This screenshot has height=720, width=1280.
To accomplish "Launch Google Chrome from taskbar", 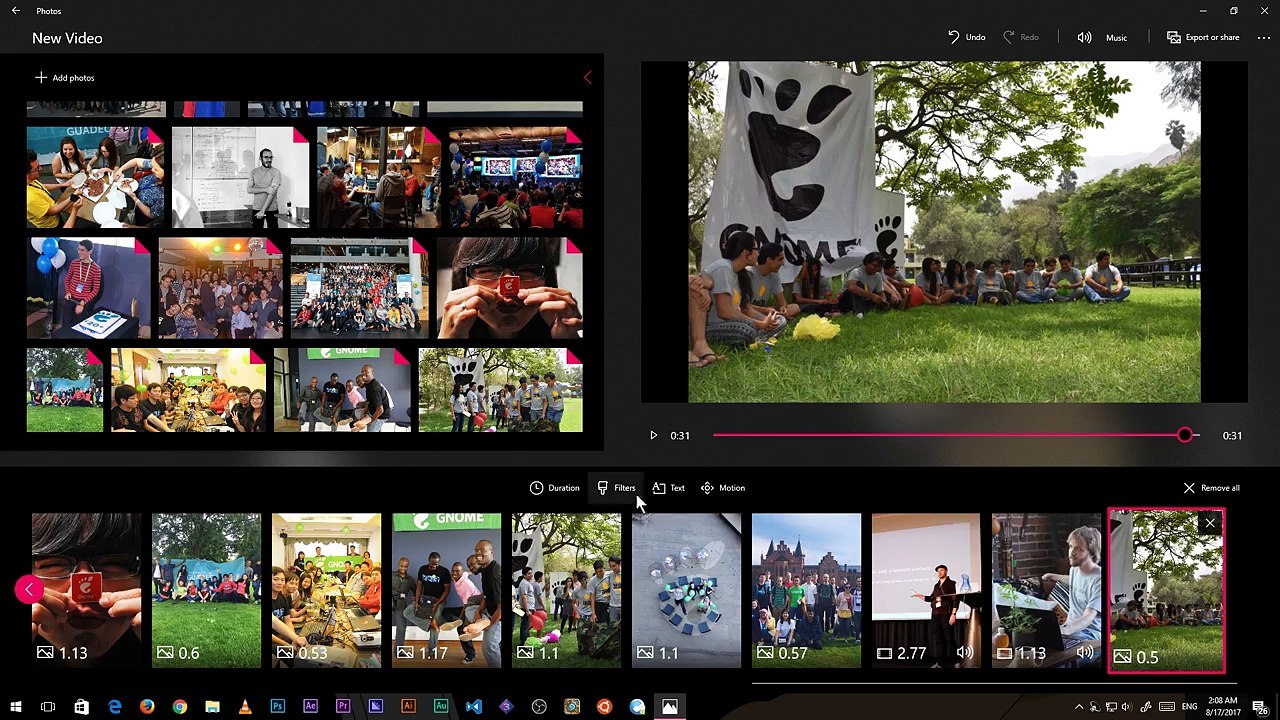I will coord(179,707).
